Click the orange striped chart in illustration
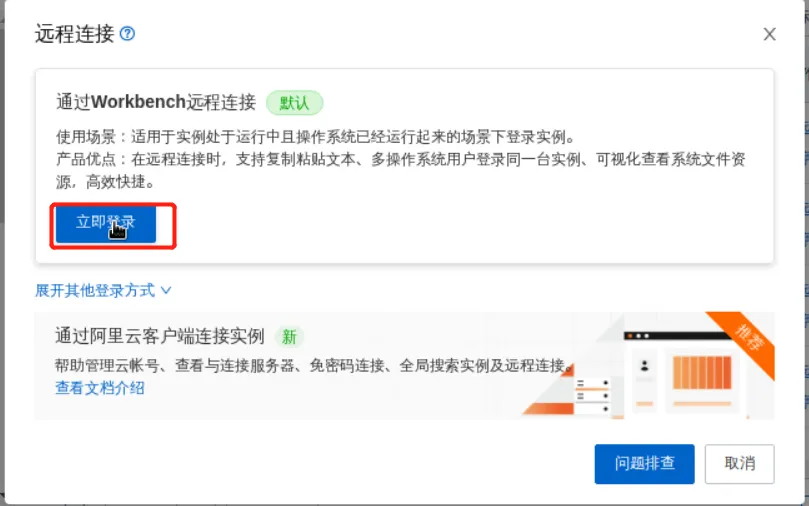Image resolution: width=809 pixels, height=506 pixels. click(x=702, y=372)
